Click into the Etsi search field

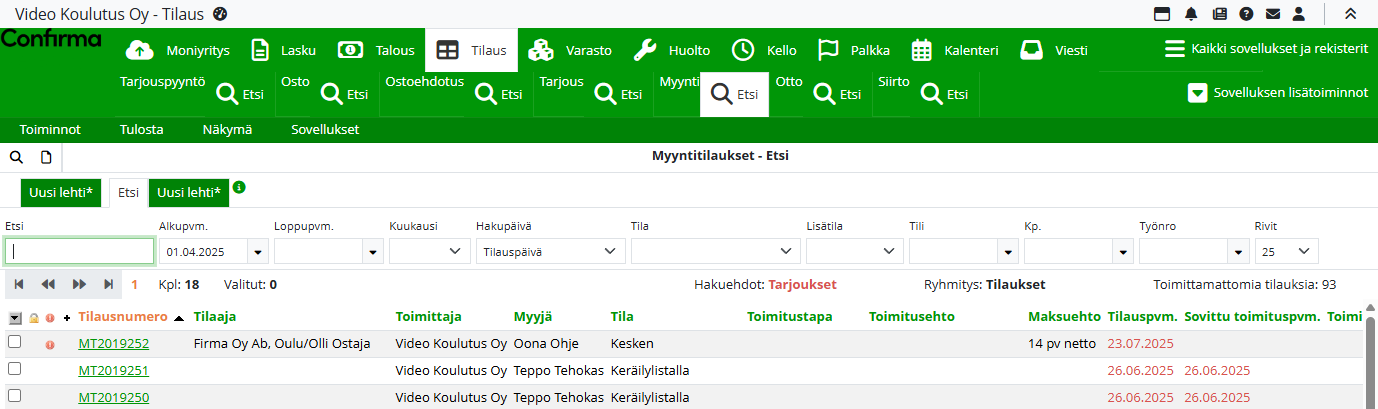[x=80, y=252]
